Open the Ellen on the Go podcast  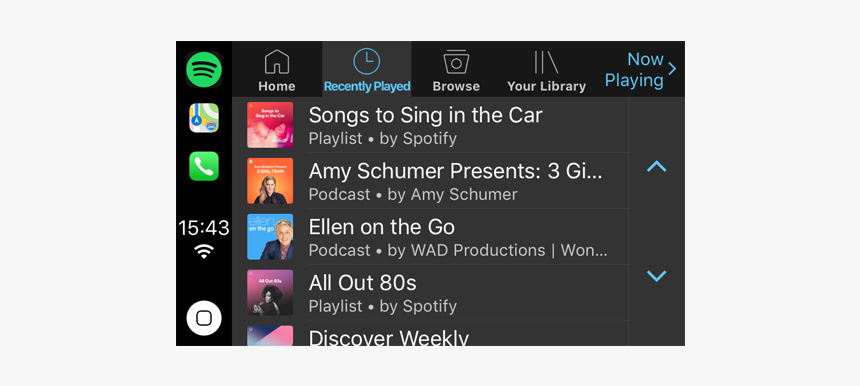pyautogui.click(x=431, y=237)
